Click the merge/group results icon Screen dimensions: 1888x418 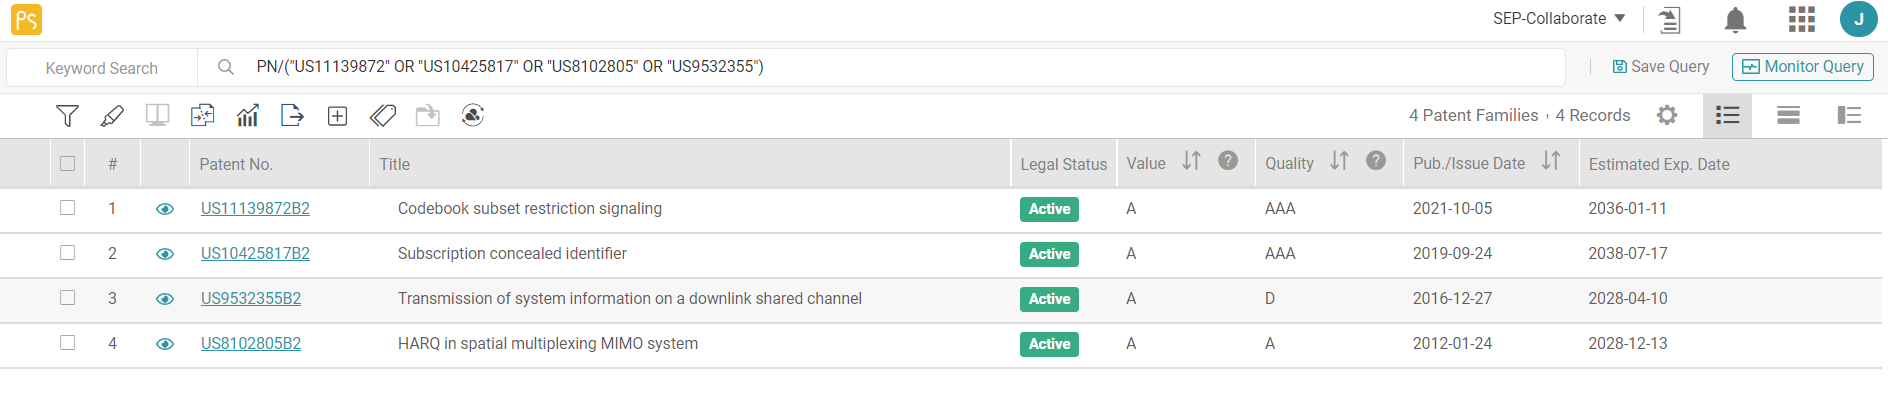click(202, 116)
